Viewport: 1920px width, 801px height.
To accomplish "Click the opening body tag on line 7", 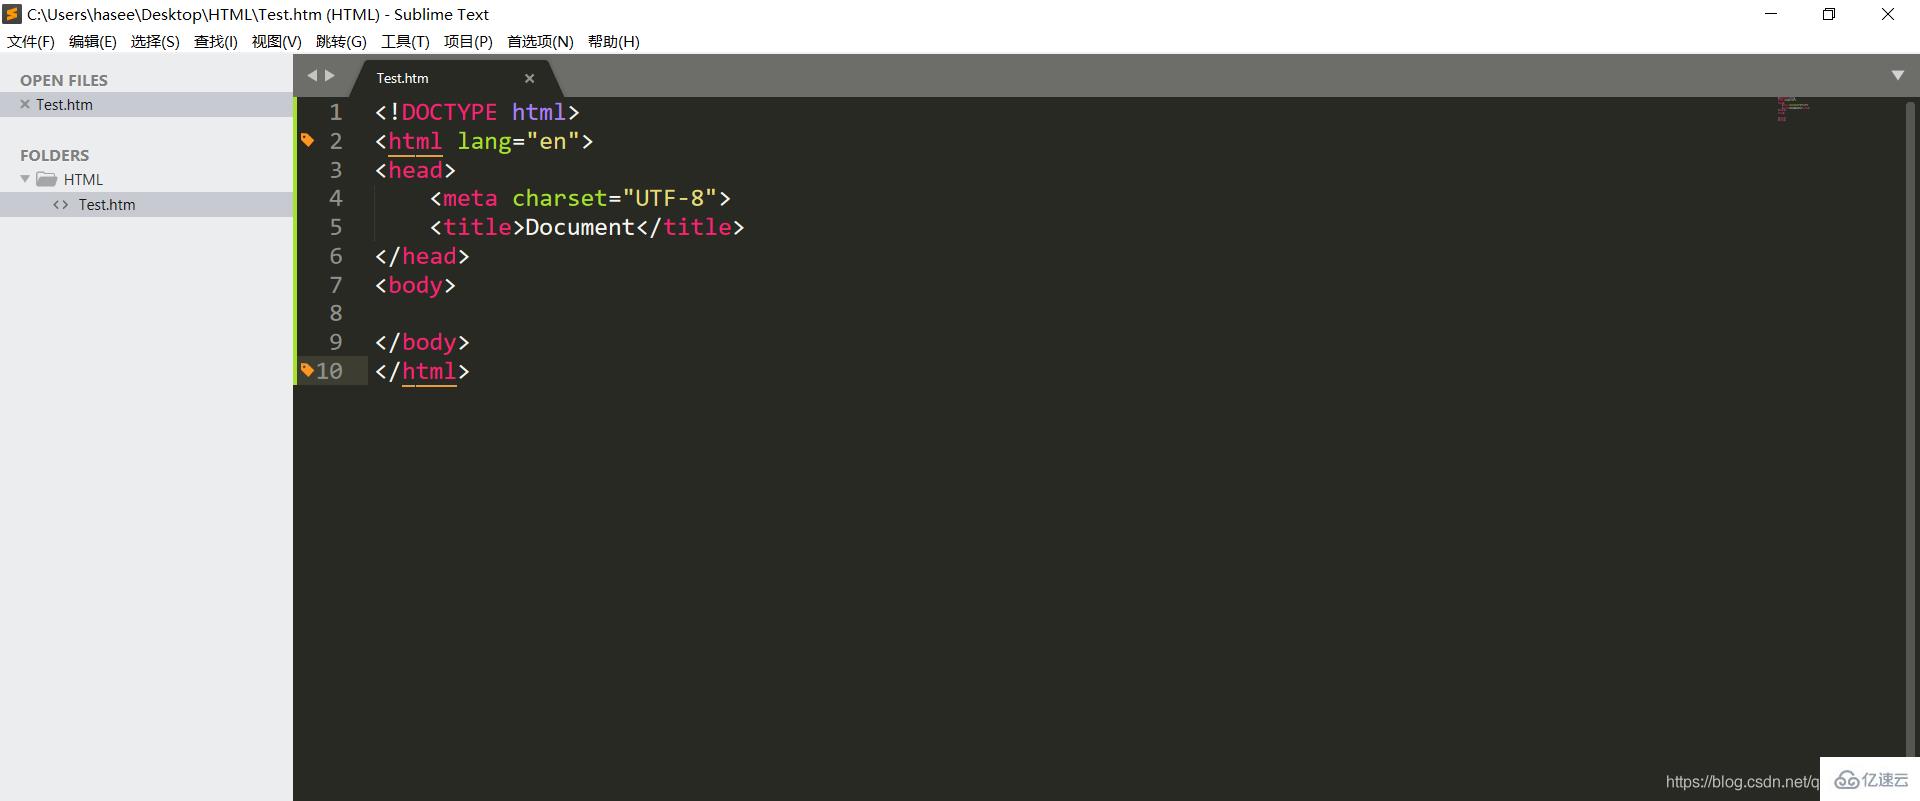I will [x=415, y=285].
